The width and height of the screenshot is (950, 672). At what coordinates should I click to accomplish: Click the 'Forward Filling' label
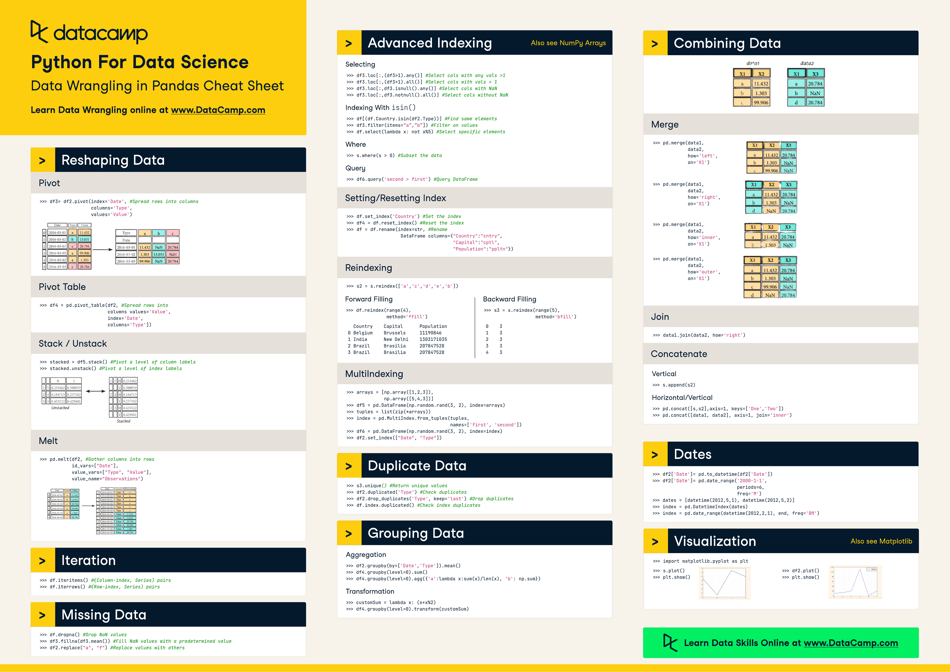368,299
